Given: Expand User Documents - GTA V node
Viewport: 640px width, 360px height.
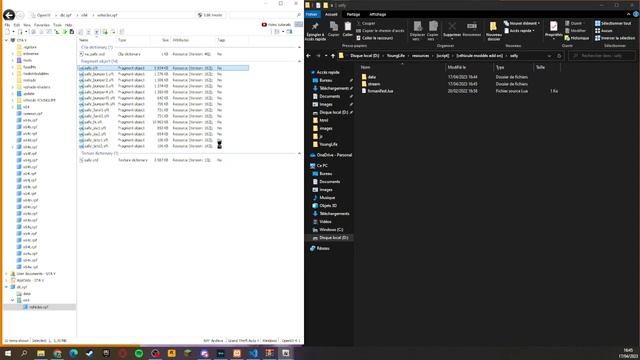Looking at the screenshot, I should pyautogui.click(x=7, y=274).
